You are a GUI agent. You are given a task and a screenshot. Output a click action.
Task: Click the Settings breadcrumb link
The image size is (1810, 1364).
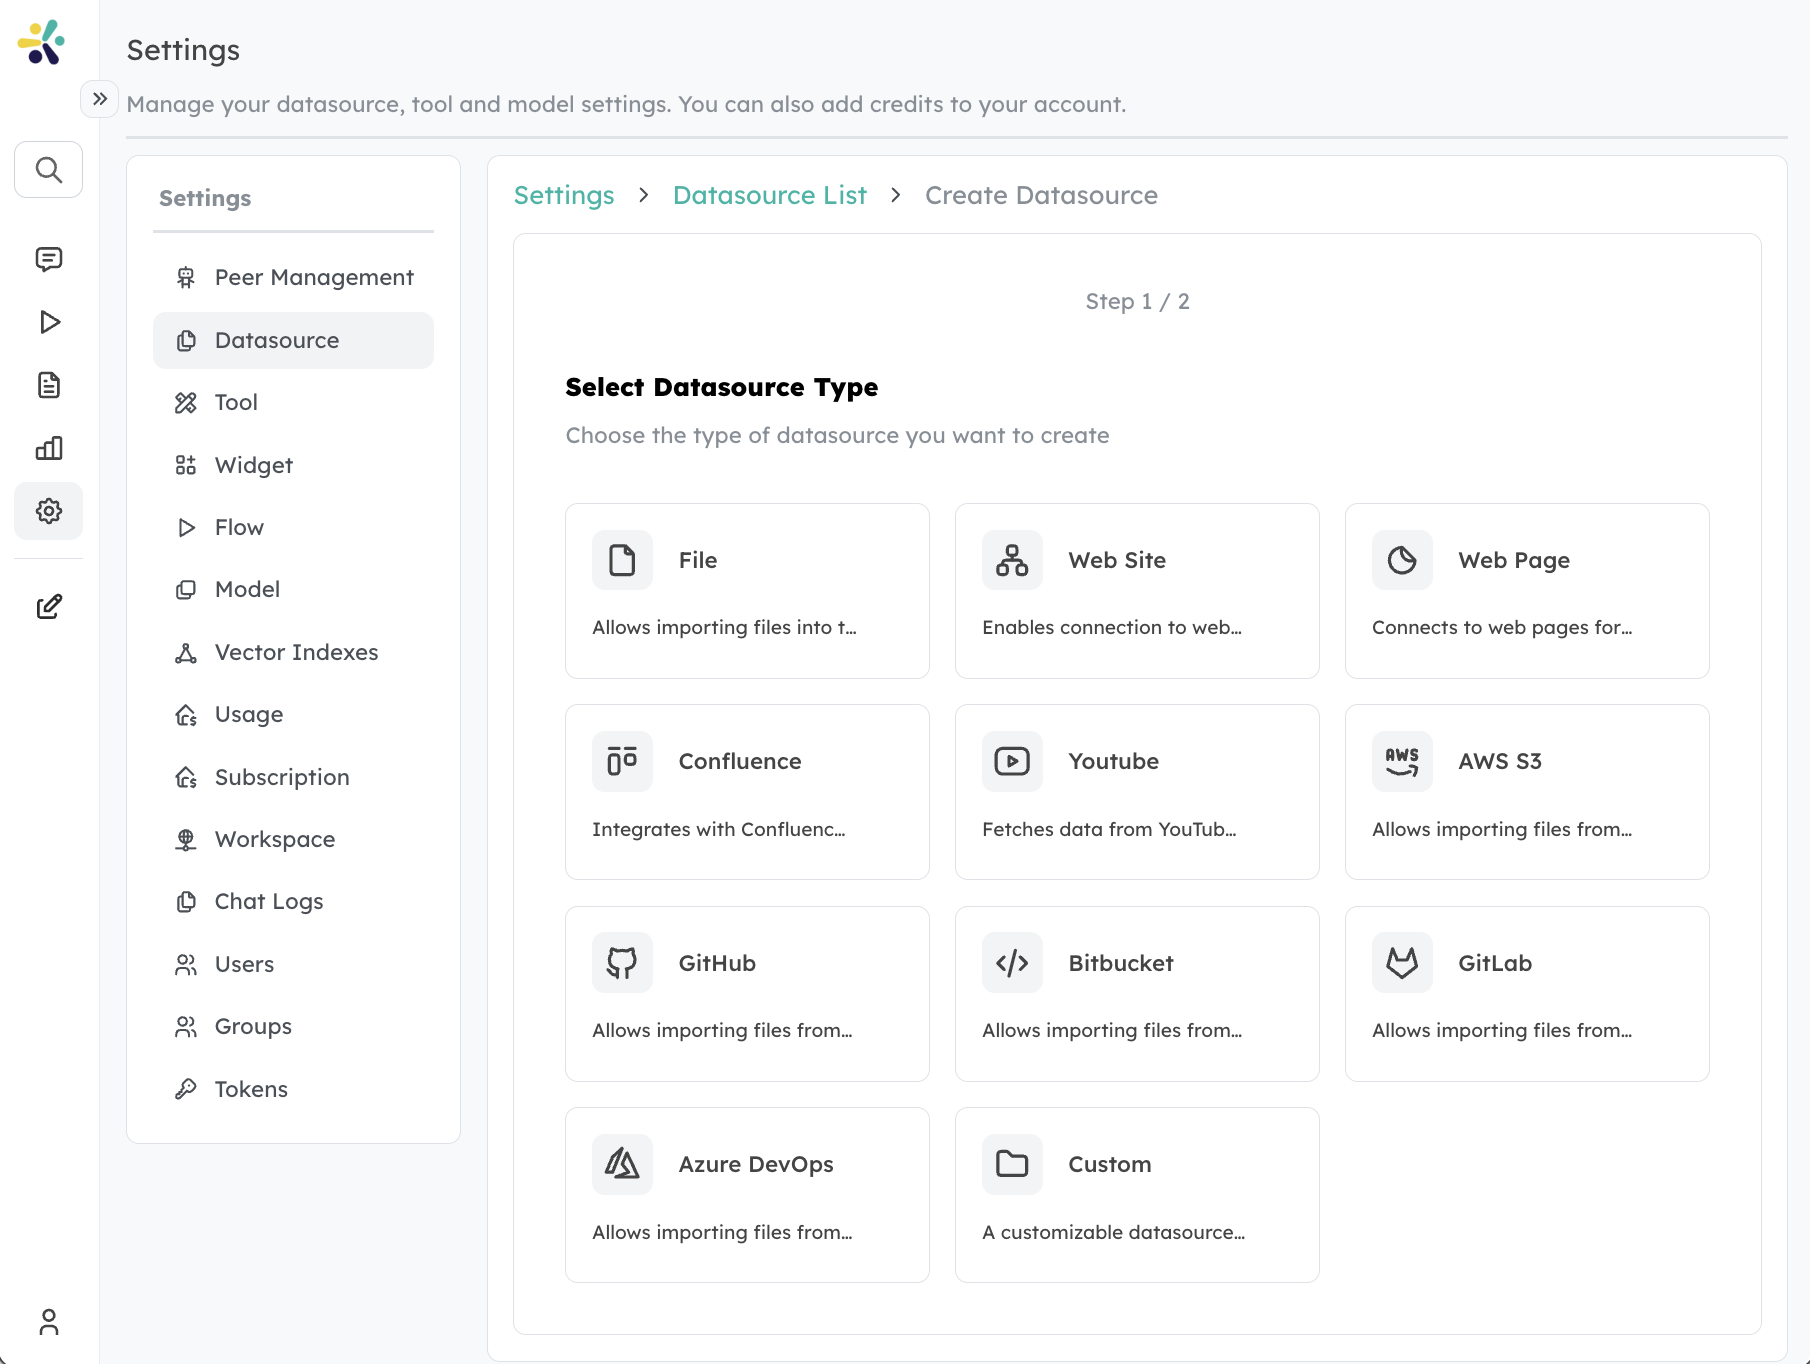564,195
